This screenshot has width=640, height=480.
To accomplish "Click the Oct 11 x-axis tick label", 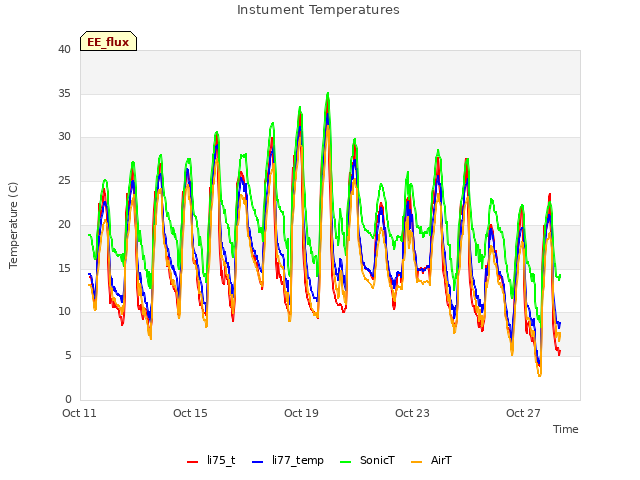I will [79, 413].
